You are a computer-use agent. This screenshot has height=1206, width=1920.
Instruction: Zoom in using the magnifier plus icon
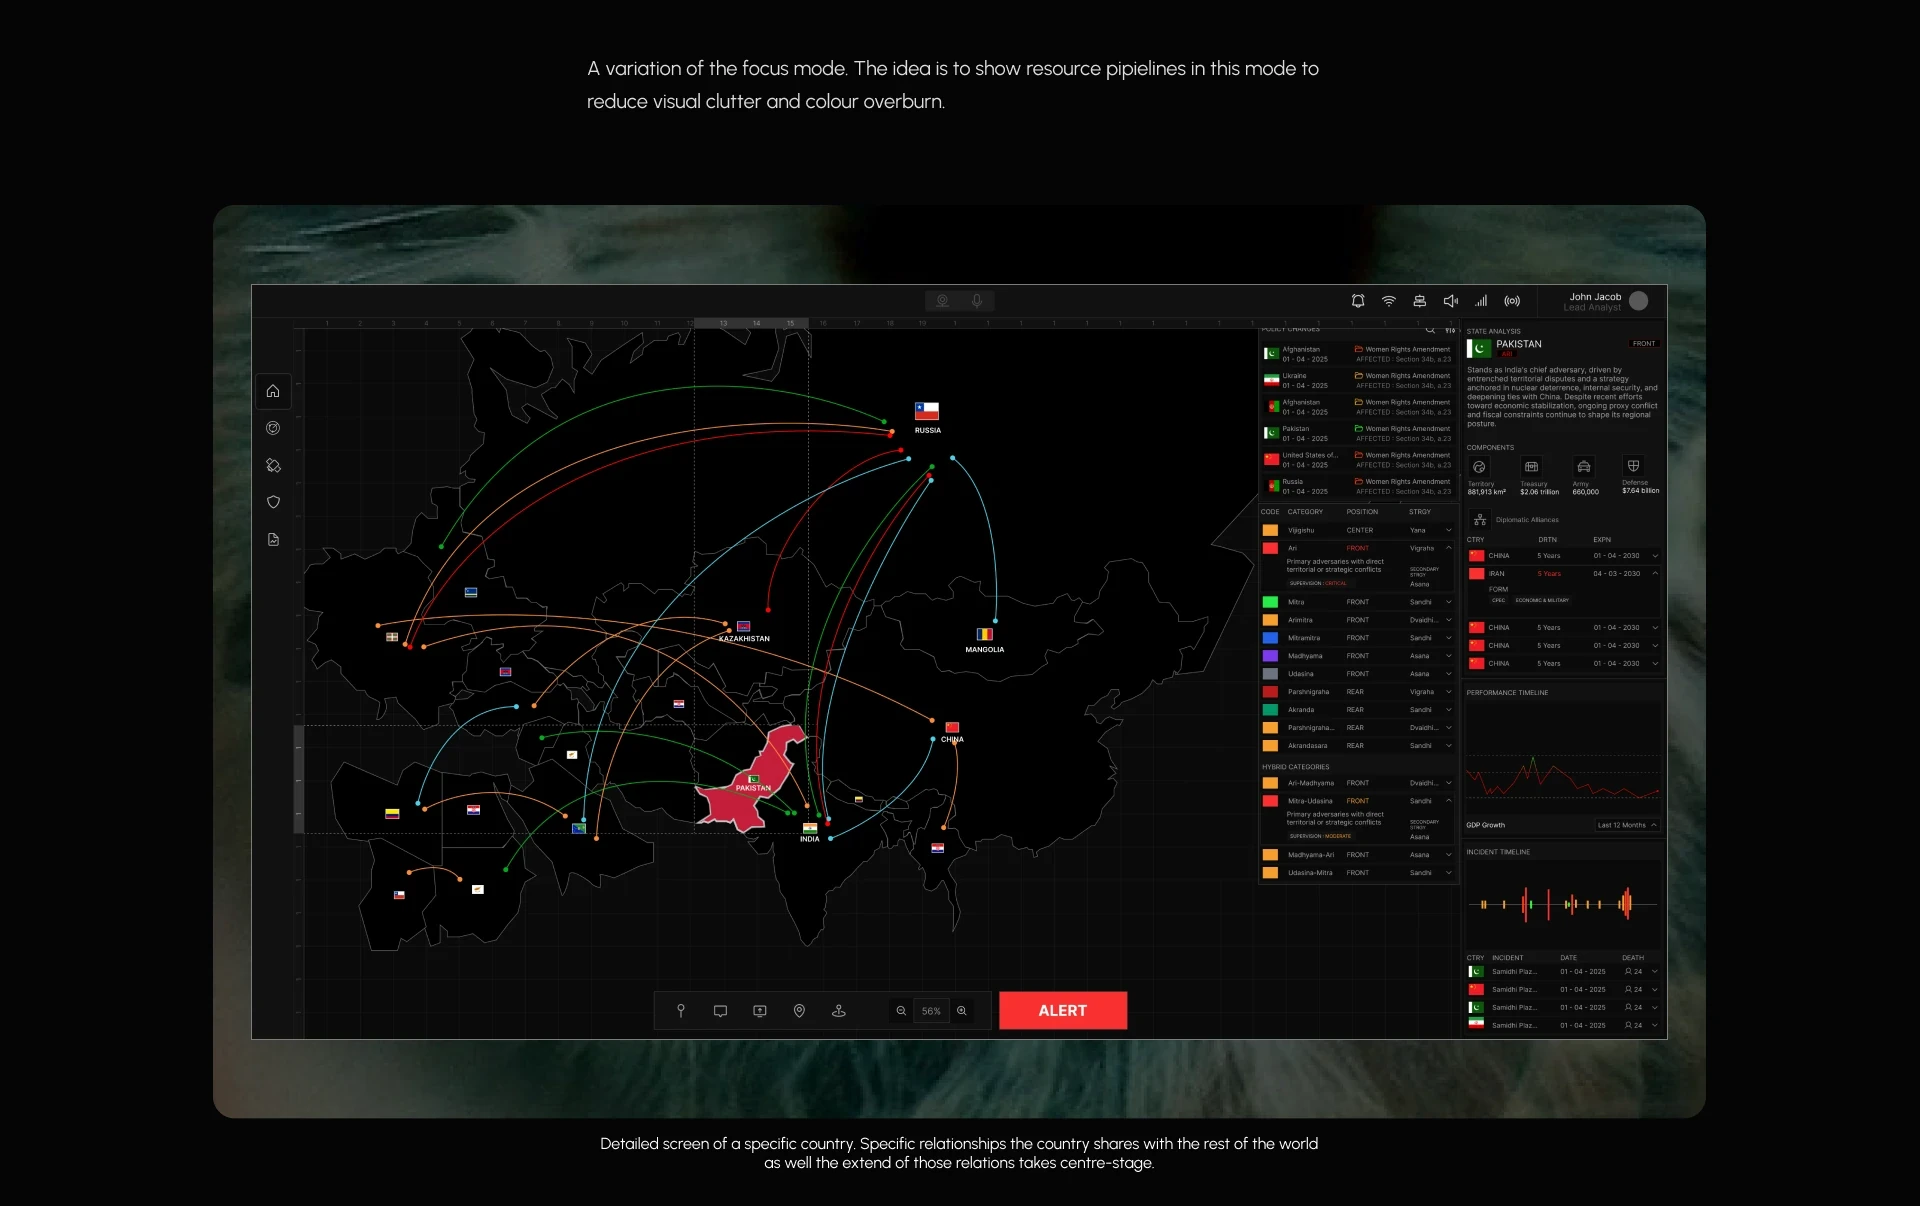[962, 1011]
